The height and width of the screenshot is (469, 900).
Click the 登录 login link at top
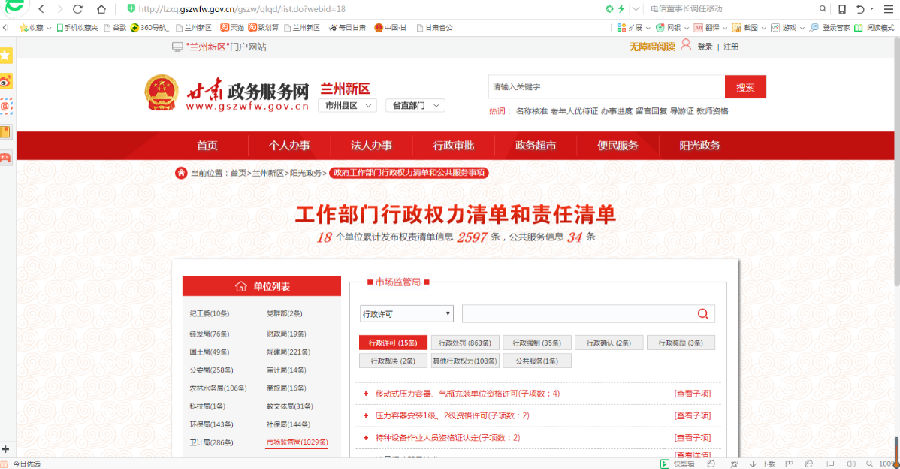(x=705, y=46)
